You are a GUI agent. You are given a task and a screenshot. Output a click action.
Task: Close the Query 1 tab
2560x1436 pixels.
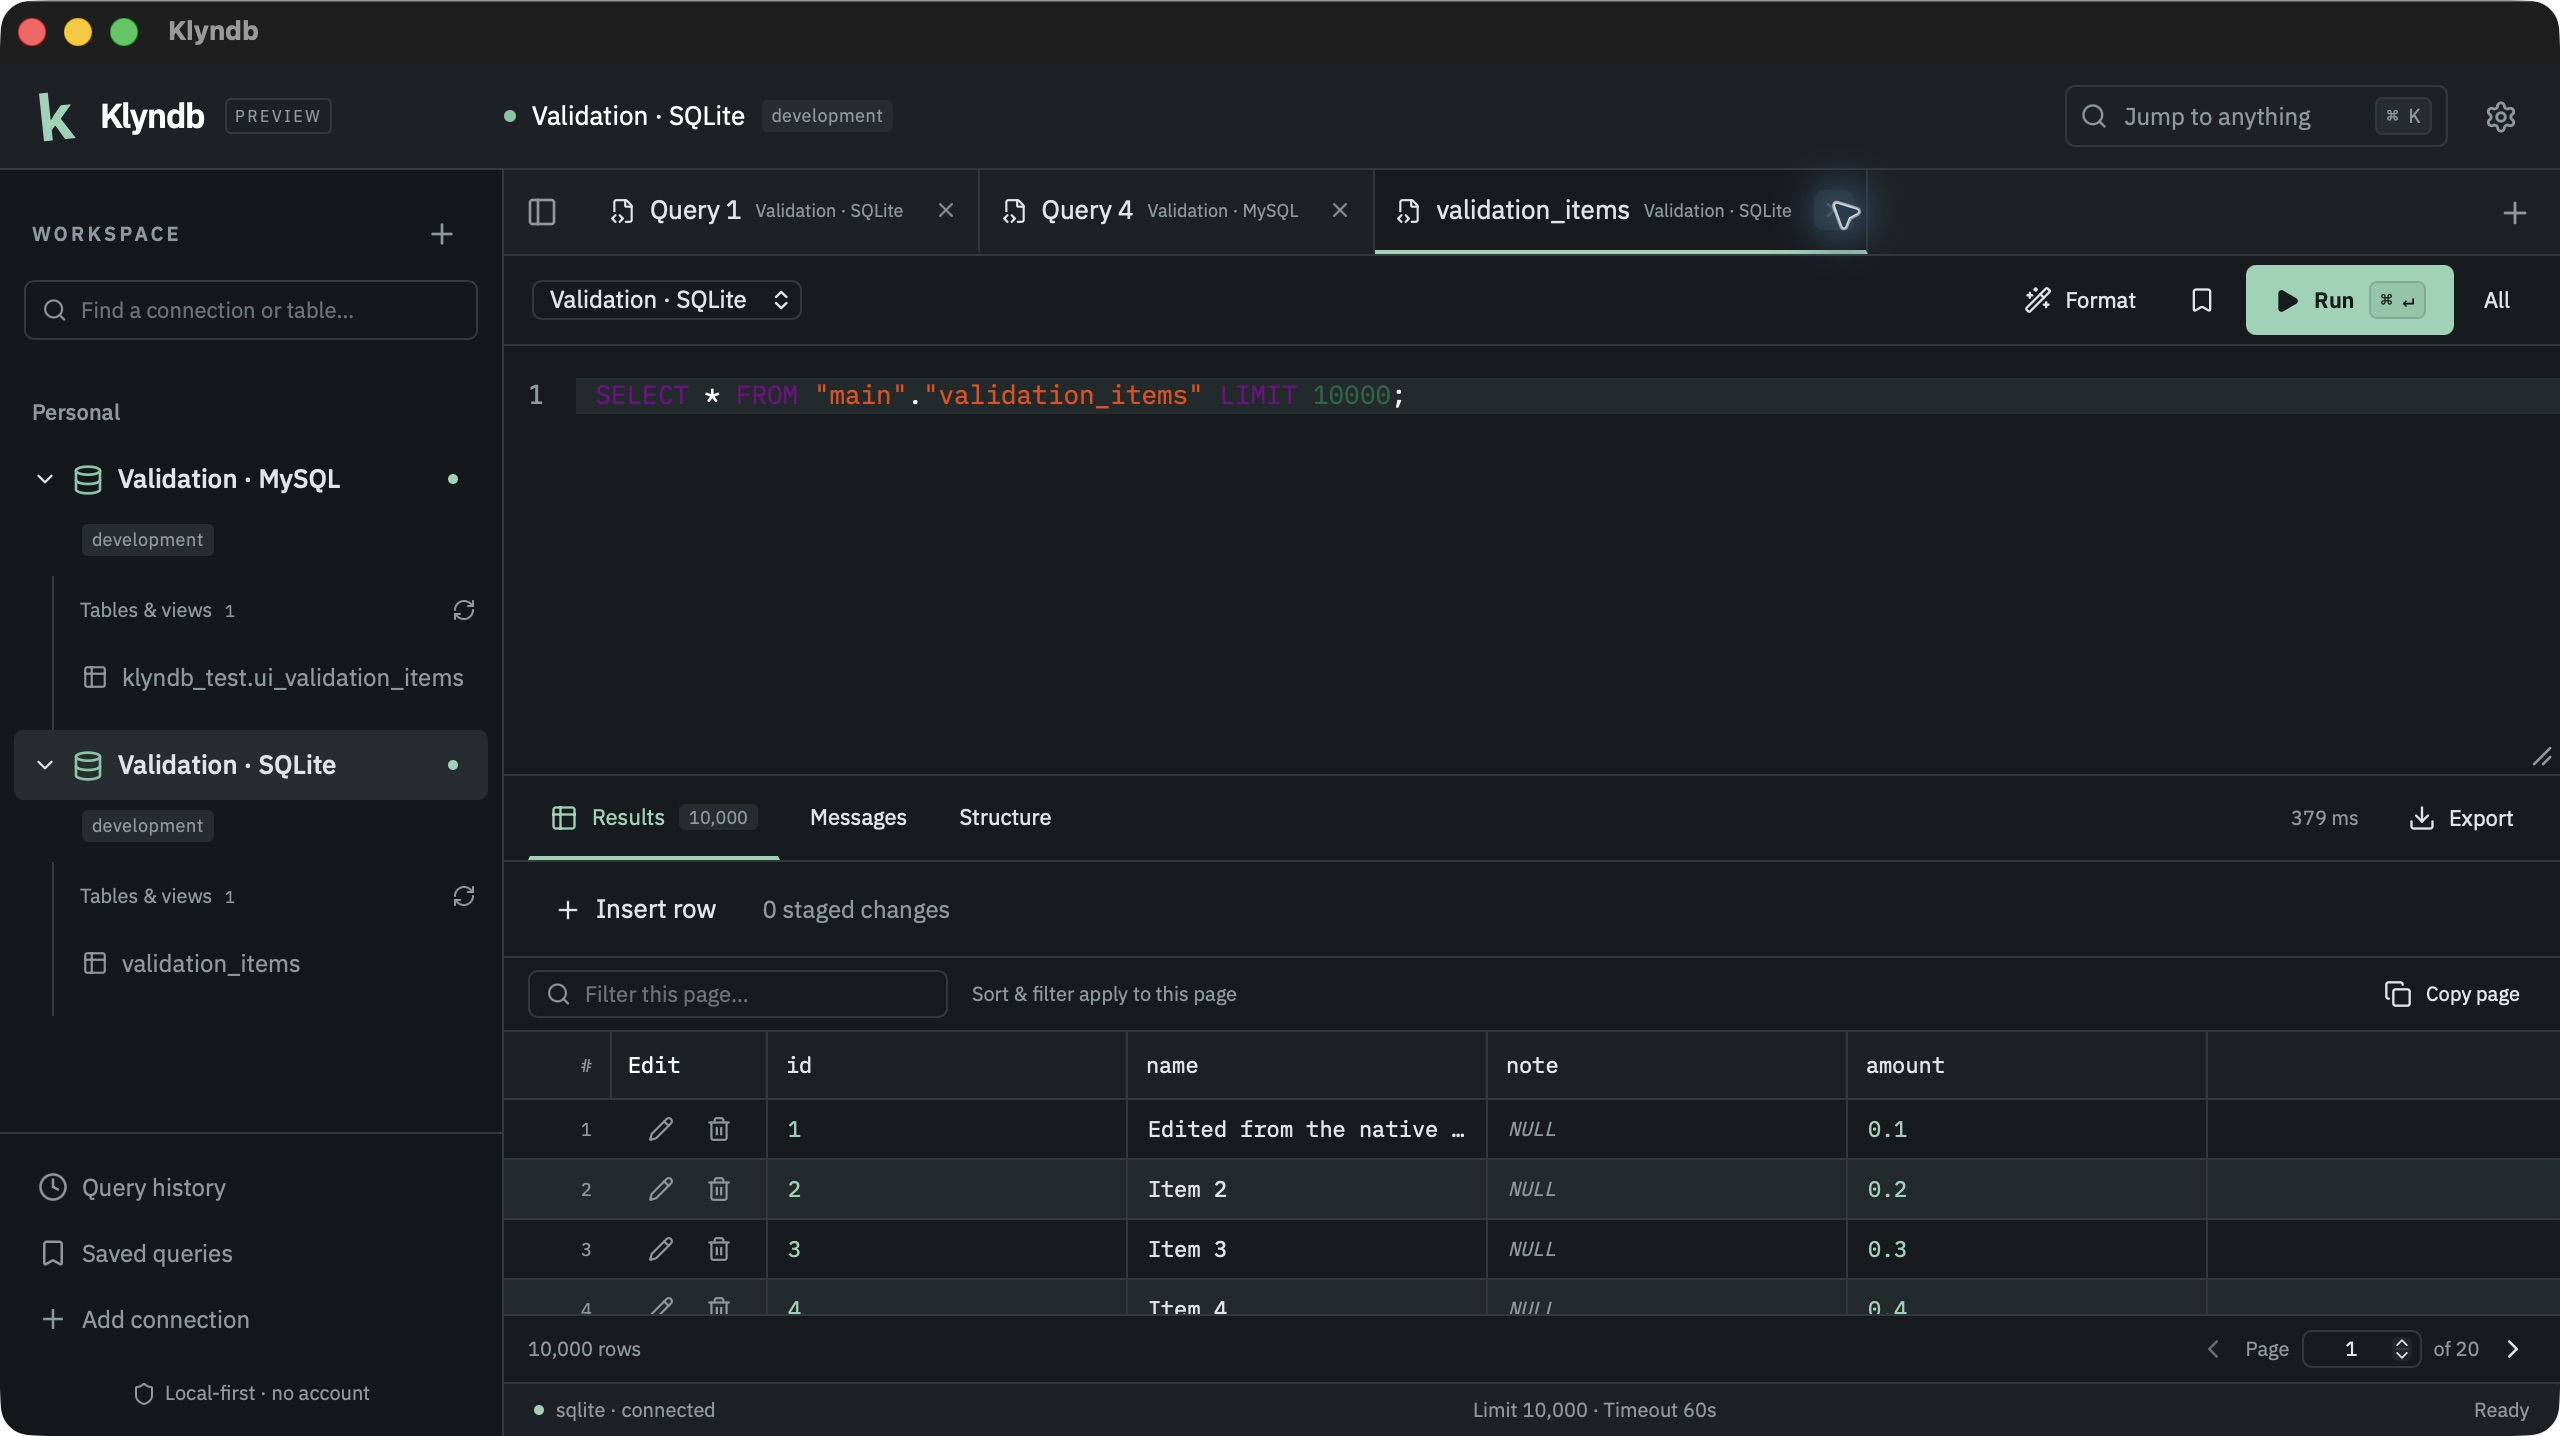[x=945, y=210]
